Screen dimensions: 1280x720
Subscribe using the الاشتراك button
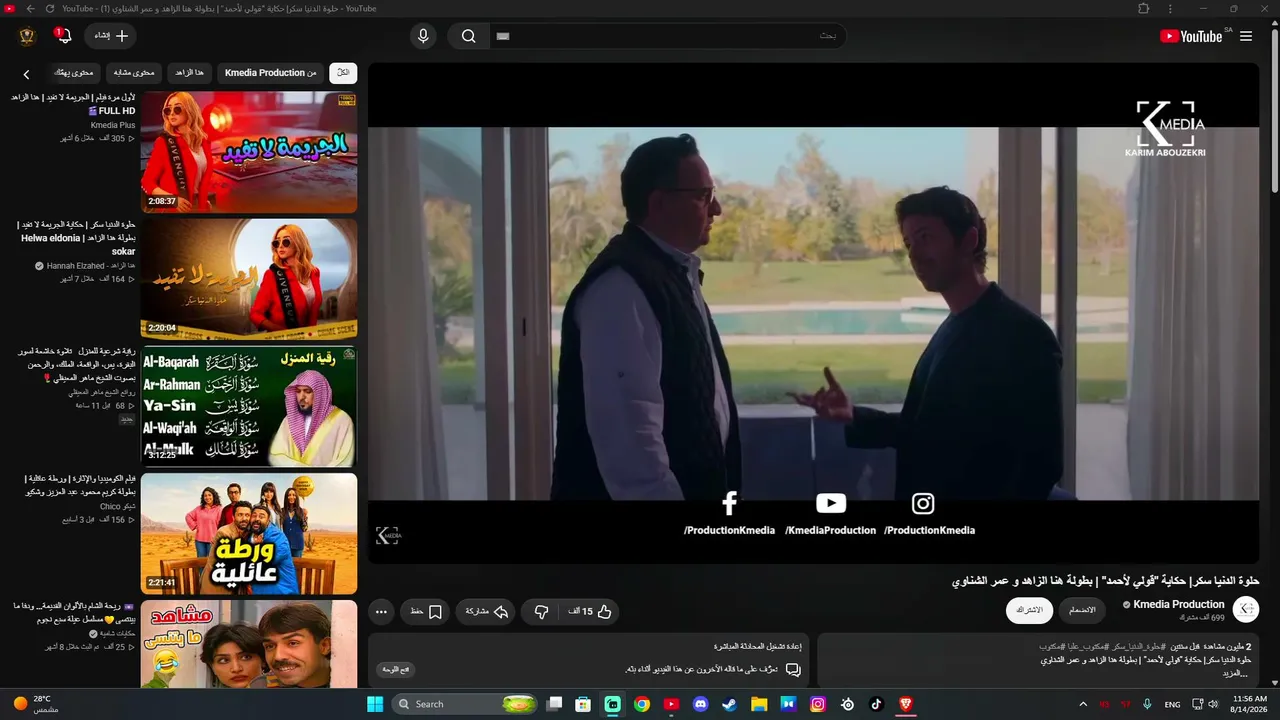(1029, 610)
